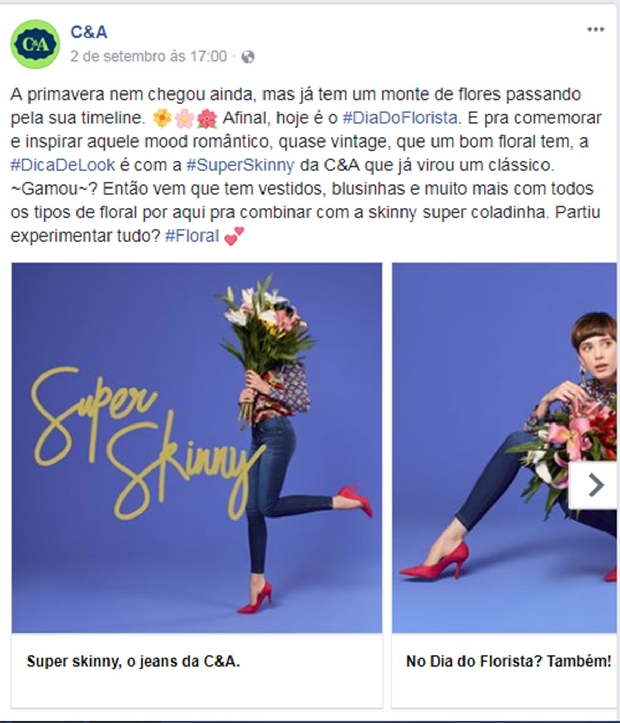Click the yellow flower emoji
This screenshot has height=723, width=620.
162,119
